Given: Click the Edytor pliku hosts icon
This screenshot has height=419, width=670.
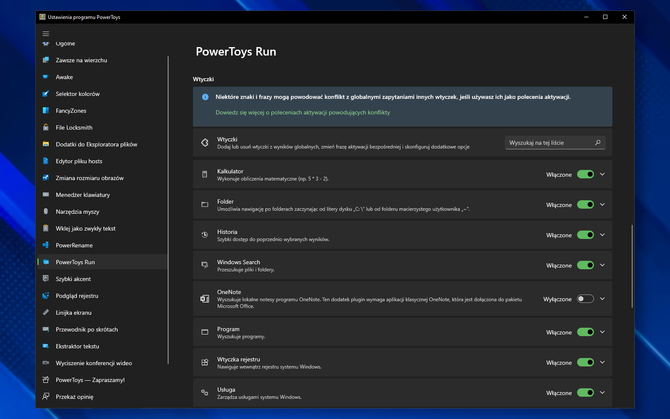Looking at the screenshot, I should pos(46,161).
